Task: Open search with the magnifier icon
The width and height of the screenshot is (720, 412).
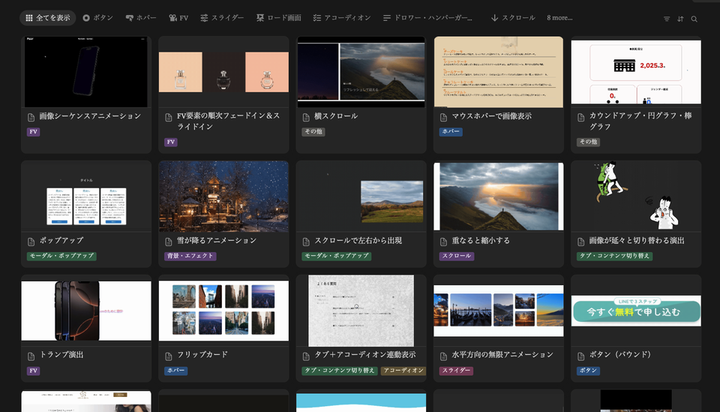Action: tap(695, 18)
